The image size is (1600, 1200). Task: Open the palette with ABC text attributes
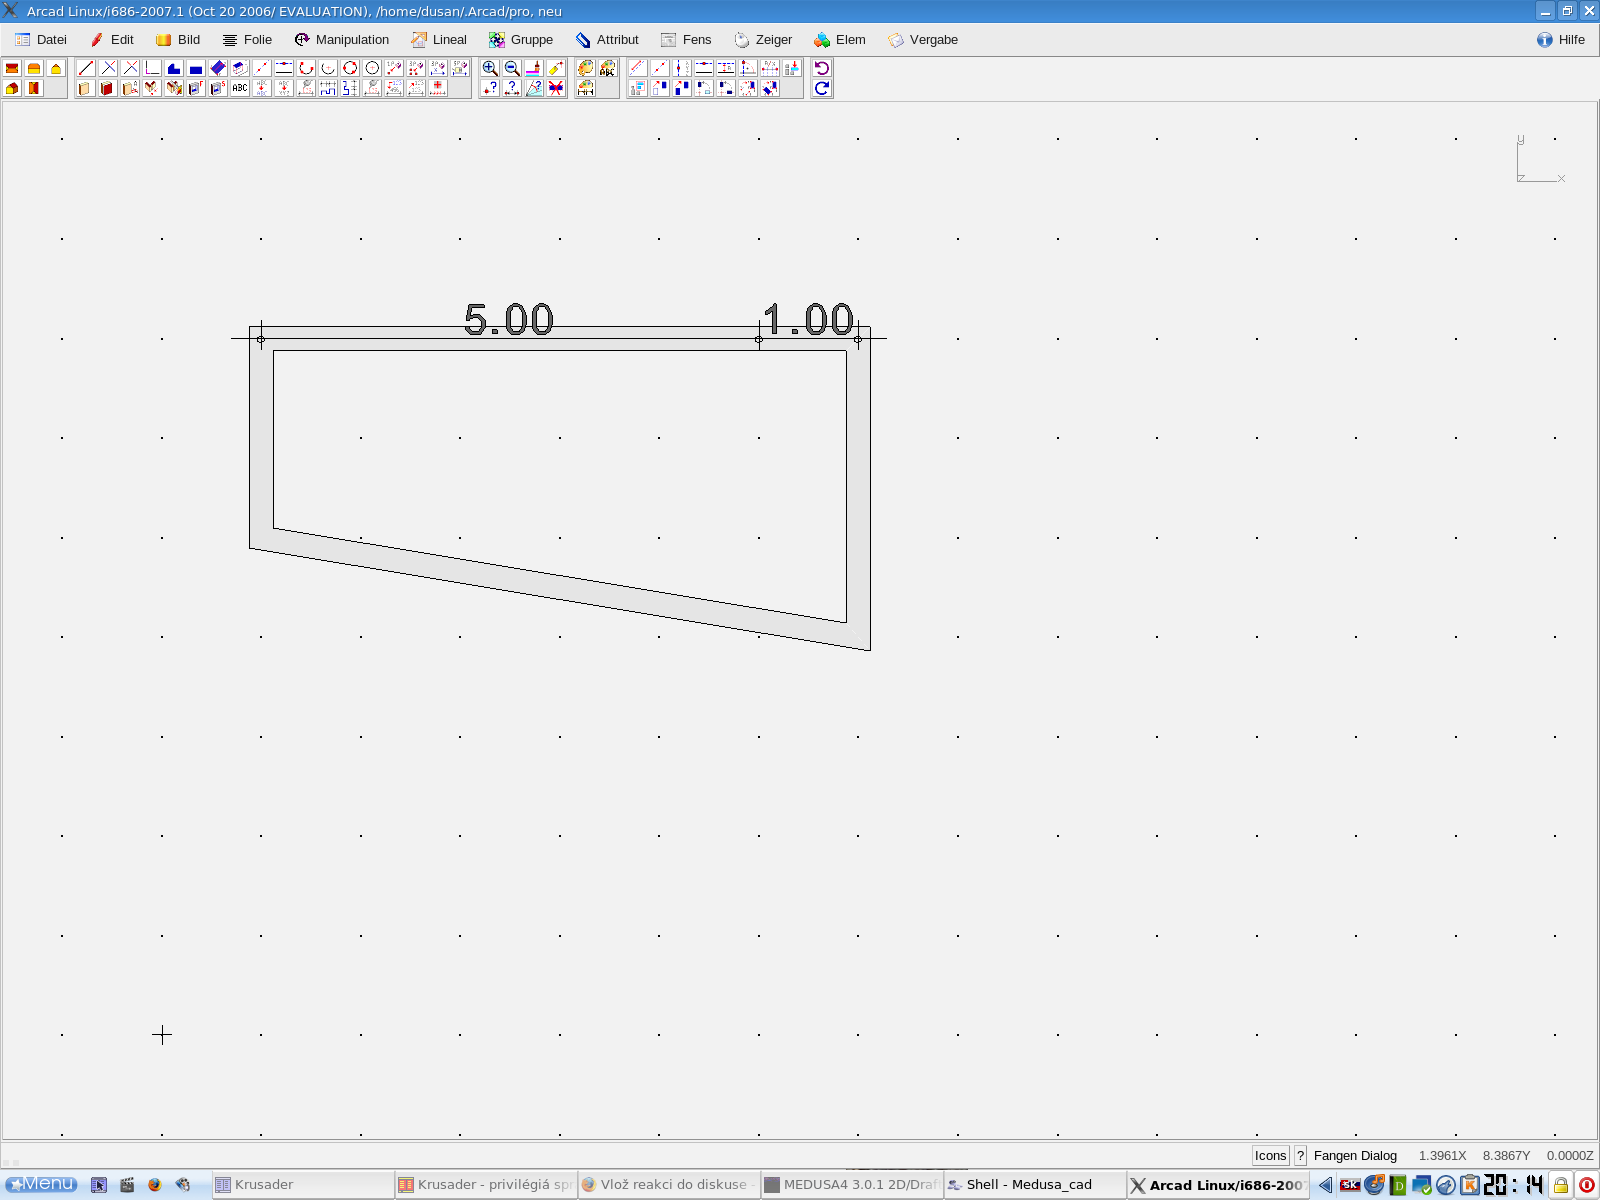coord(608,68)
